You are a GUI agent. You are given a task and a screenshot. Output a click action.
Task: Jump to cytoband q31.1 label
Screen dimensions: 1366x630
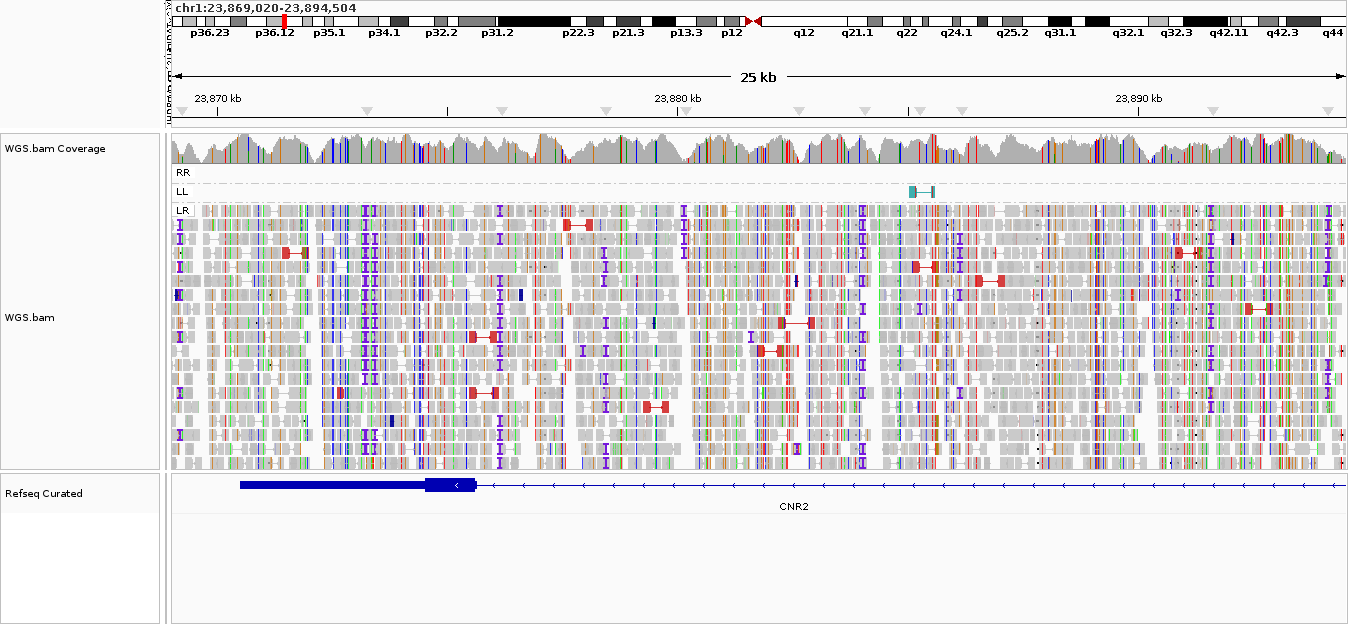[x=1061, y=33]
